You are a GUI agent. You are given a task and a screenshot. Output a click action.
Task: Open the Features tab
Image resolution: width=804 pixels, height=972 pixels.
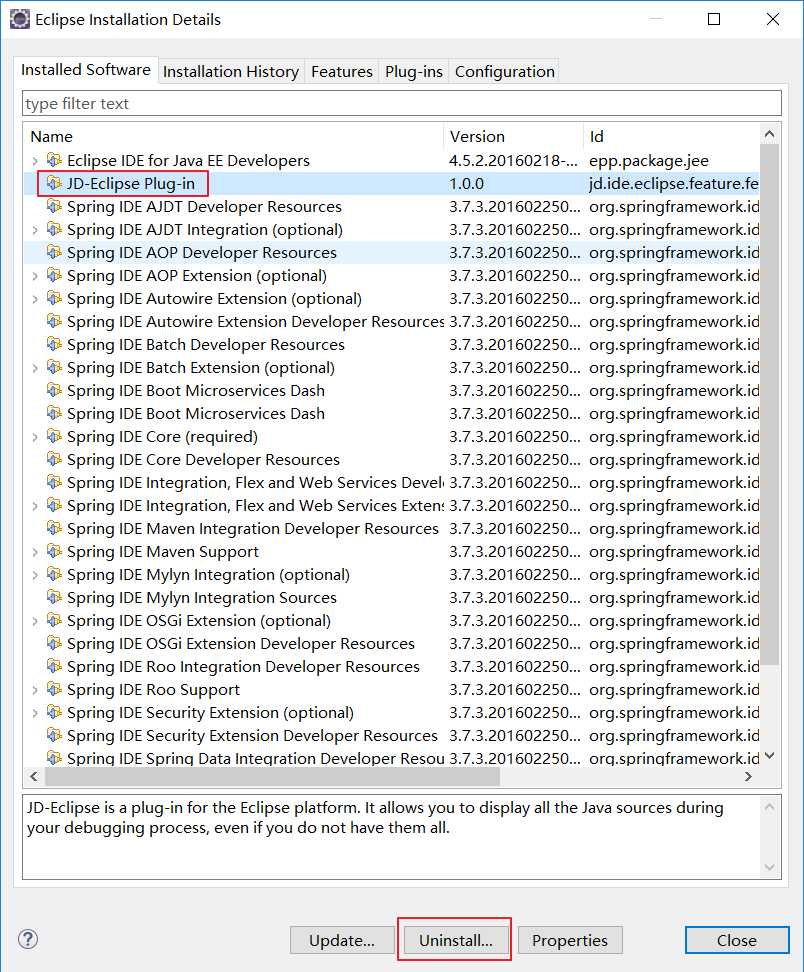click(342, 72)
